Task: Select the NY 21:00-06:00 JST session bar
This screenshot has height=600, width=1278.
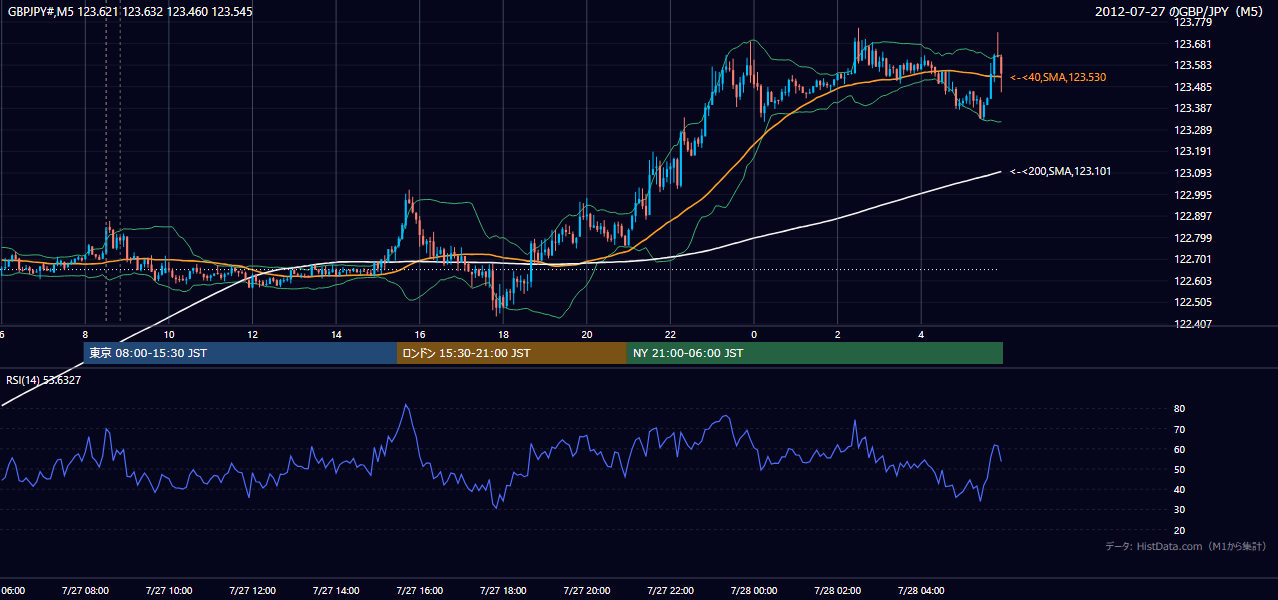Action: tap(815, 353)
